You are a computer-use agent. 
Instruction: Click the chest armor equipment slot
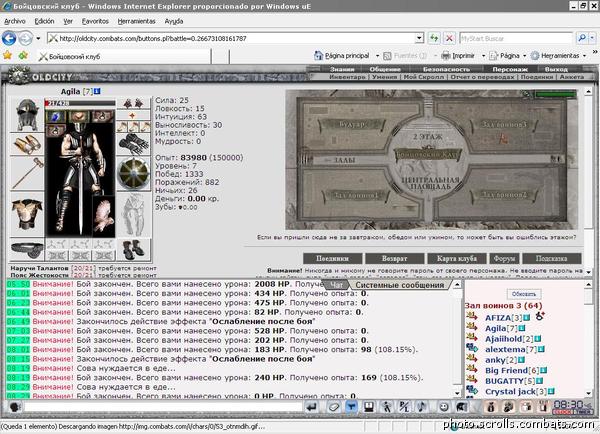pyautogui.click(x=27, y=214)
